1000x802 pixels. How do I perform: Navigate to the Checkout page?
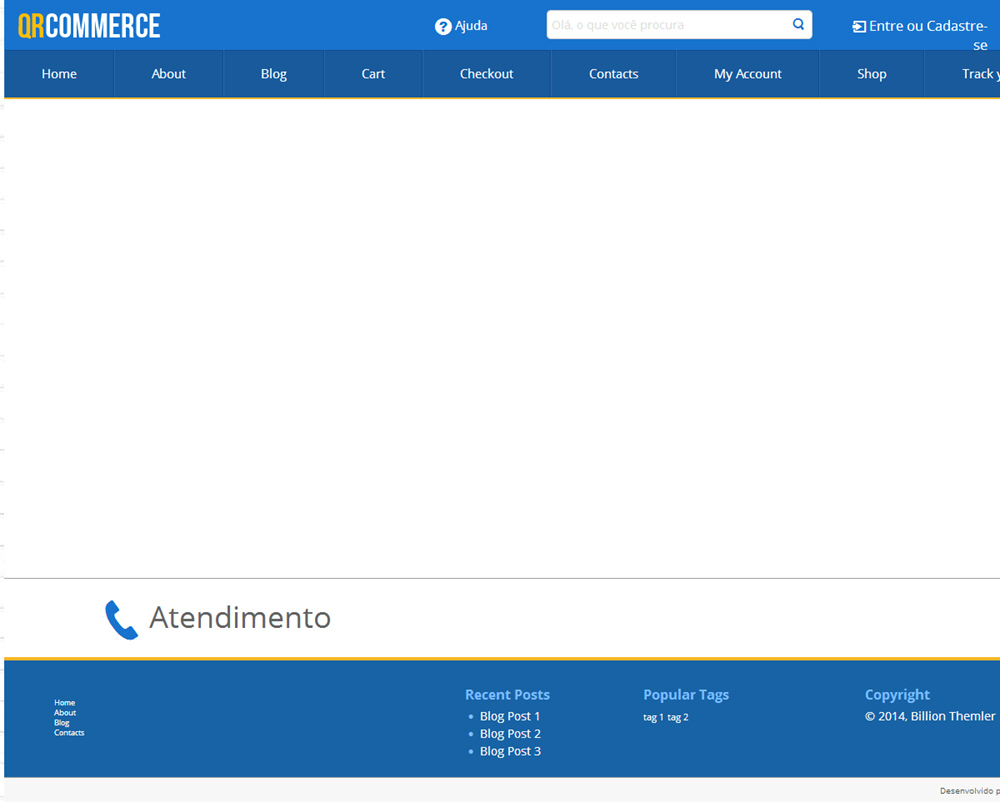point(486,74)
